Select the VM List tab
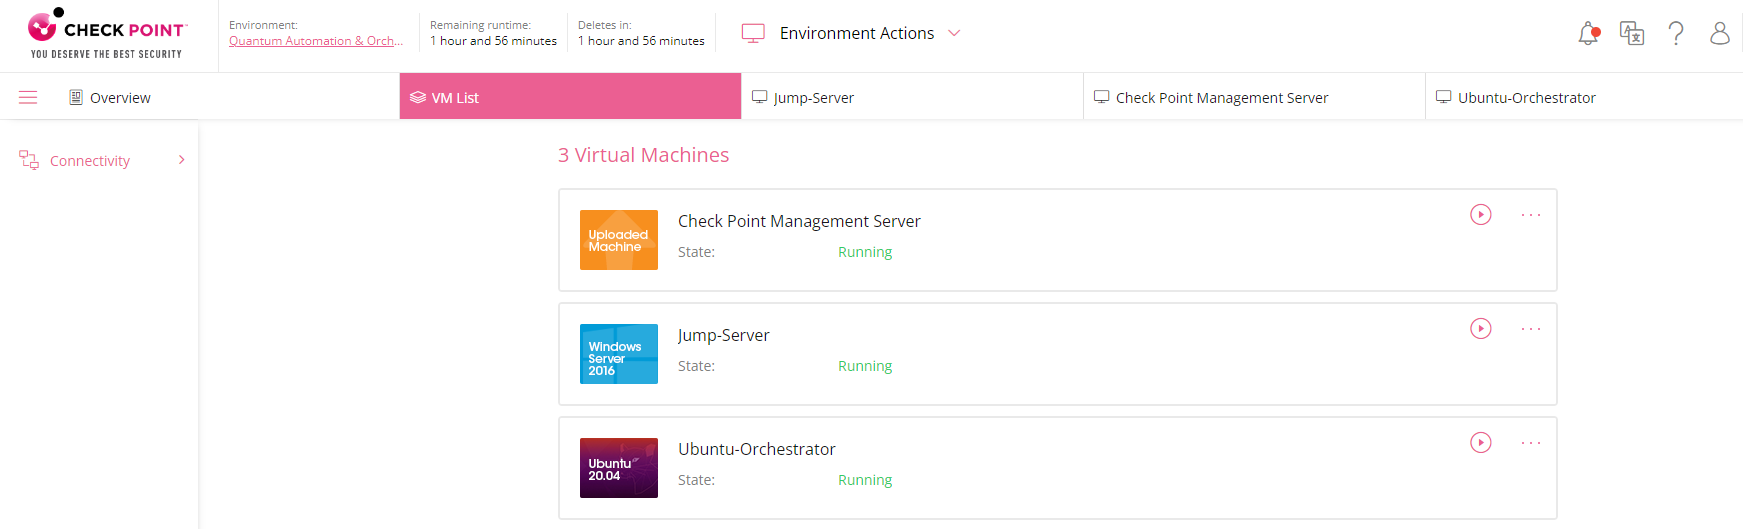This screenshot has height=529, width=1743. point(570,97)
